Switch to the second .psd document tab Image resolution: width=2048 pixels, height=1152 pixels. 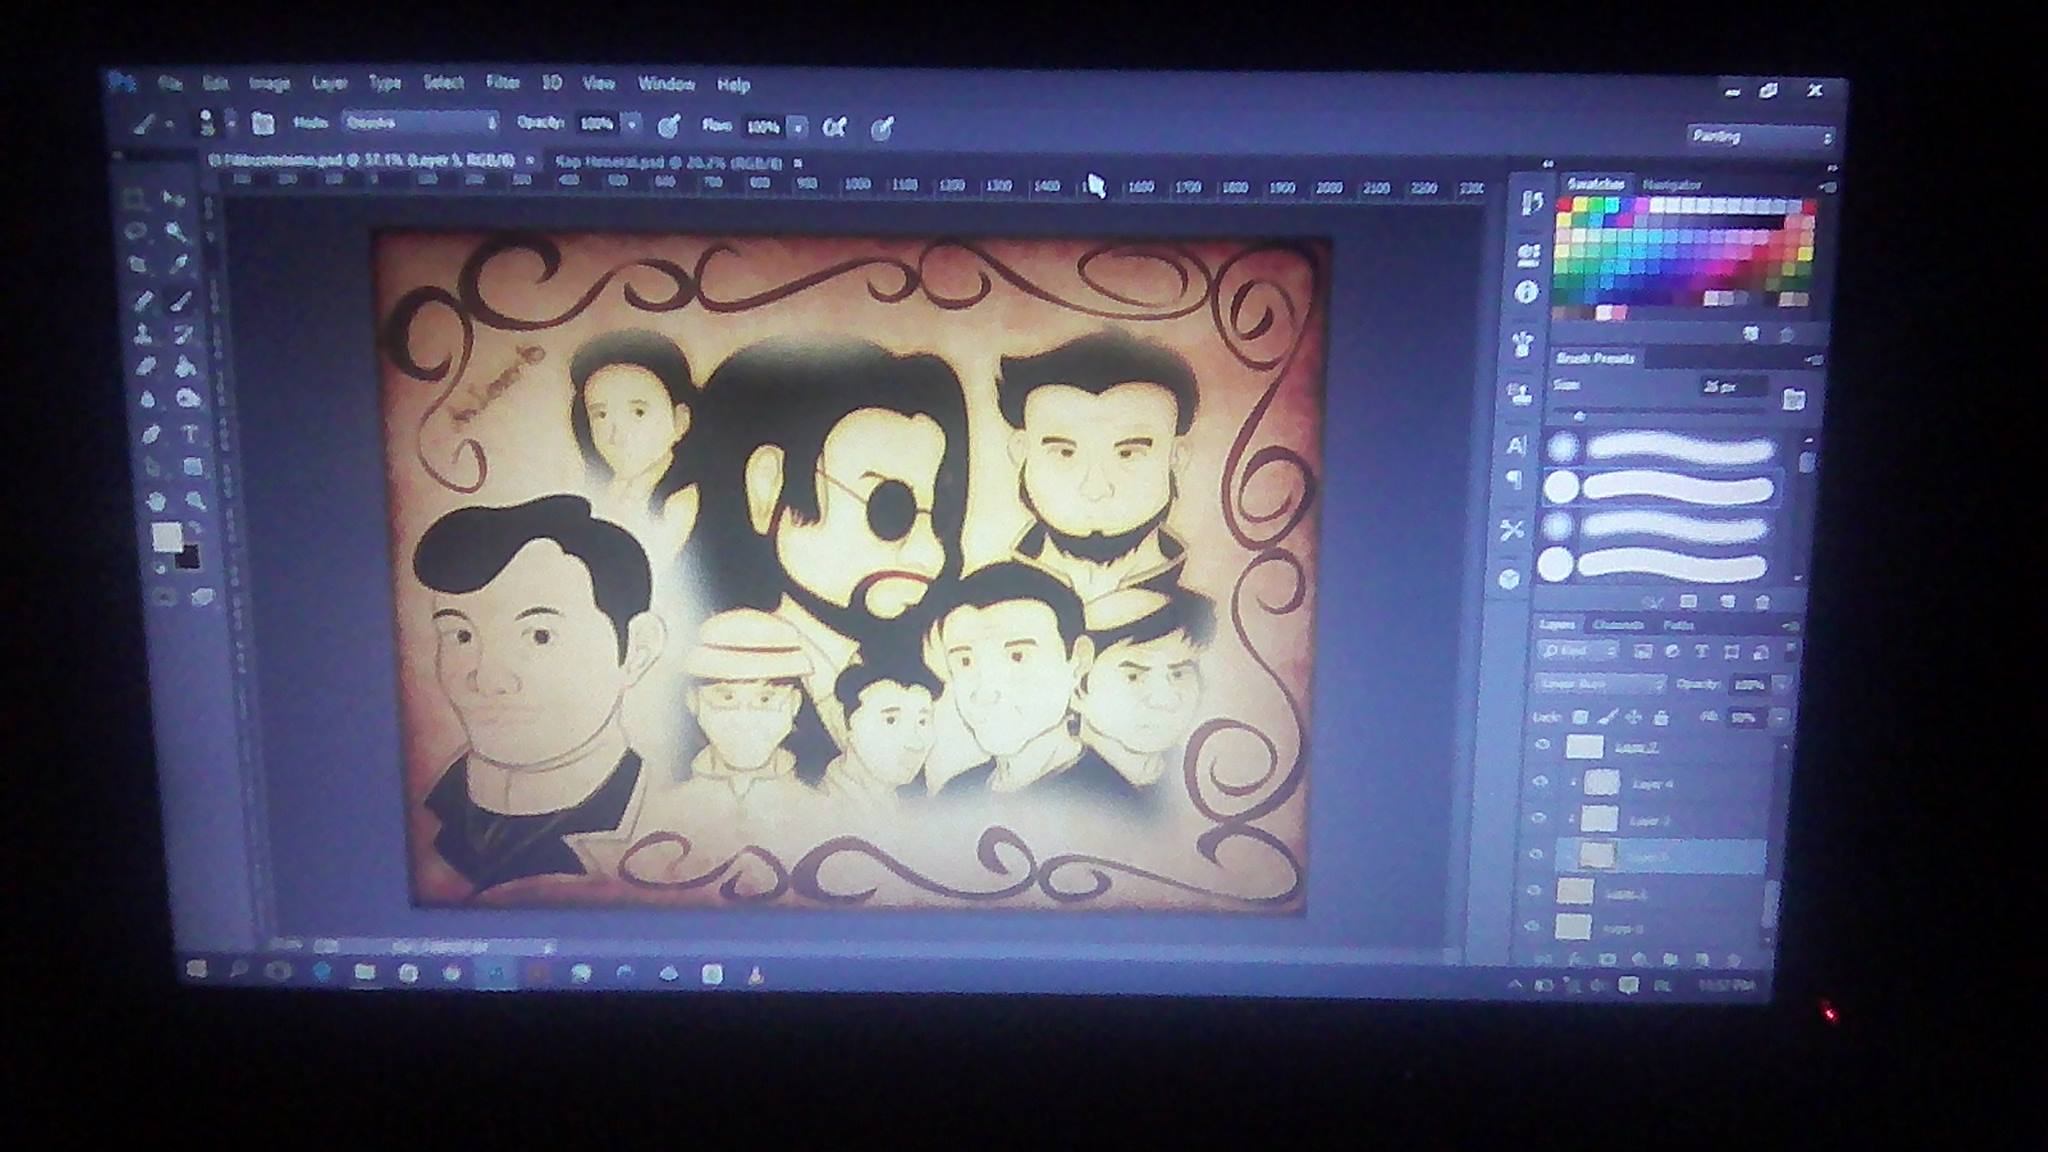pos(669,162)
